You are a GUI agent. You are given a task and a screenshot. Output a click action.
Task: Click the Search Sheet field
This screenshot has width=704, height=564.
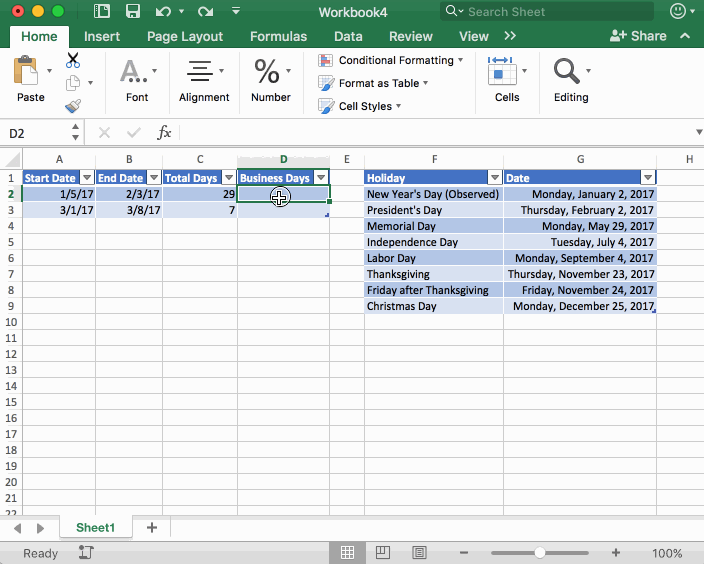[x=547, y=11]
